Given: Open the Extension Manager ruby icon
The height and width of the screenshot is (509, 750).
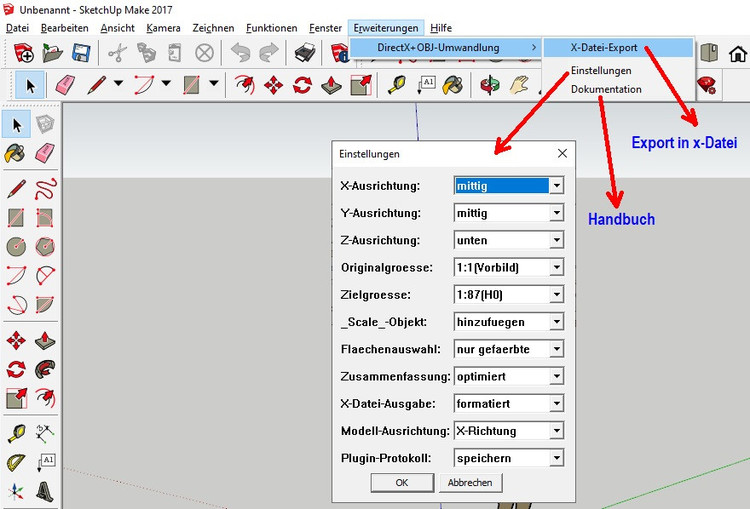Looking at the screenshot, I should pyautogui.click(x=706, y=85).
